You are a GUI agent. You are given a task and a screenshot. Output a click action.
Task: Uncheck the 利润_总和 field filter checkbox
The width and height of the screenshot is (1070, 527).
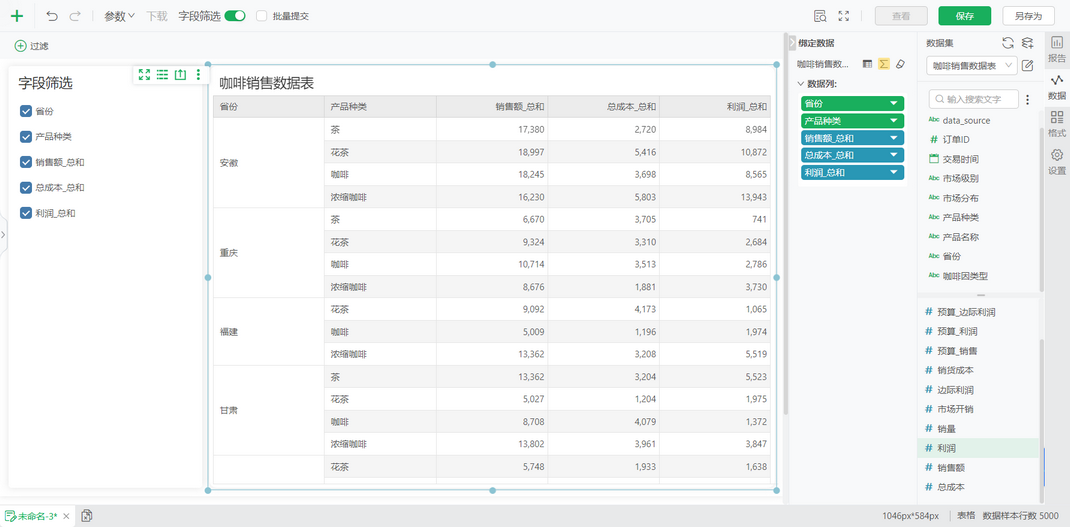tap(26, 213)
